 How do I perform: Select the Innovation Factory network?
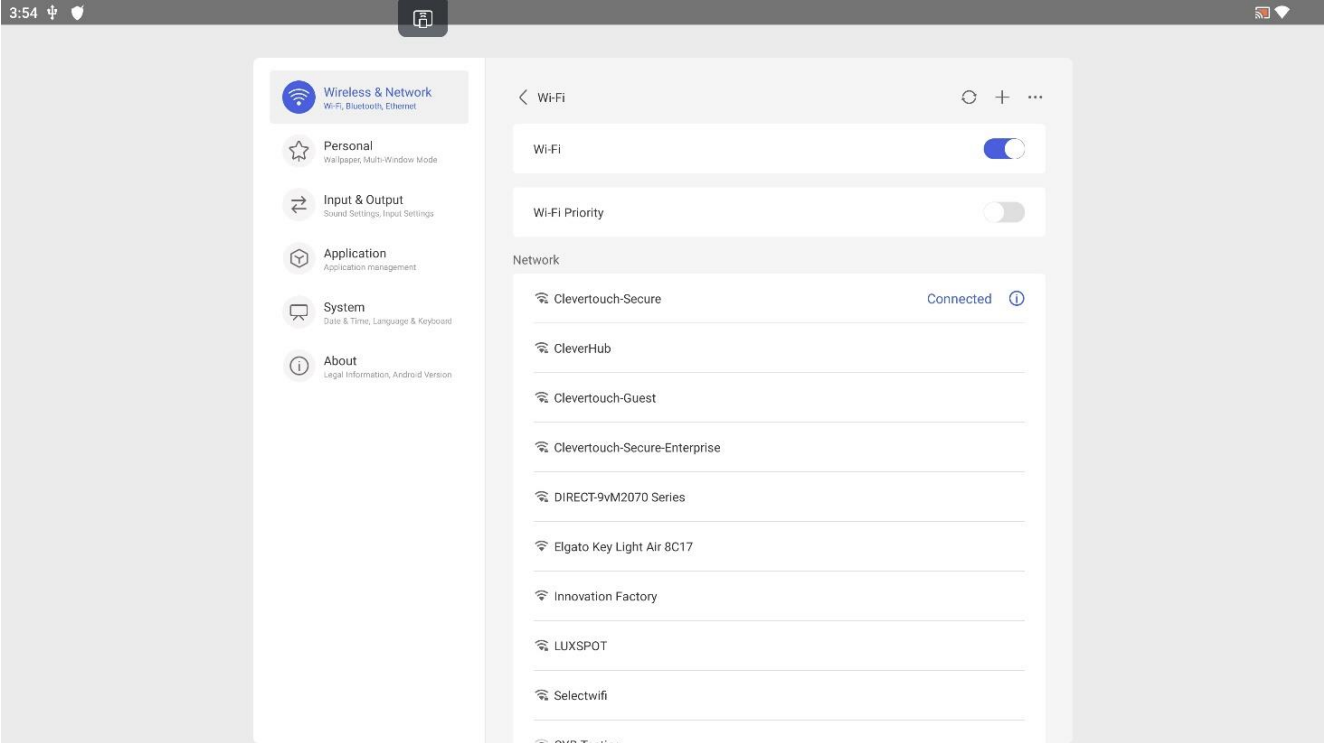click(779, 596)
